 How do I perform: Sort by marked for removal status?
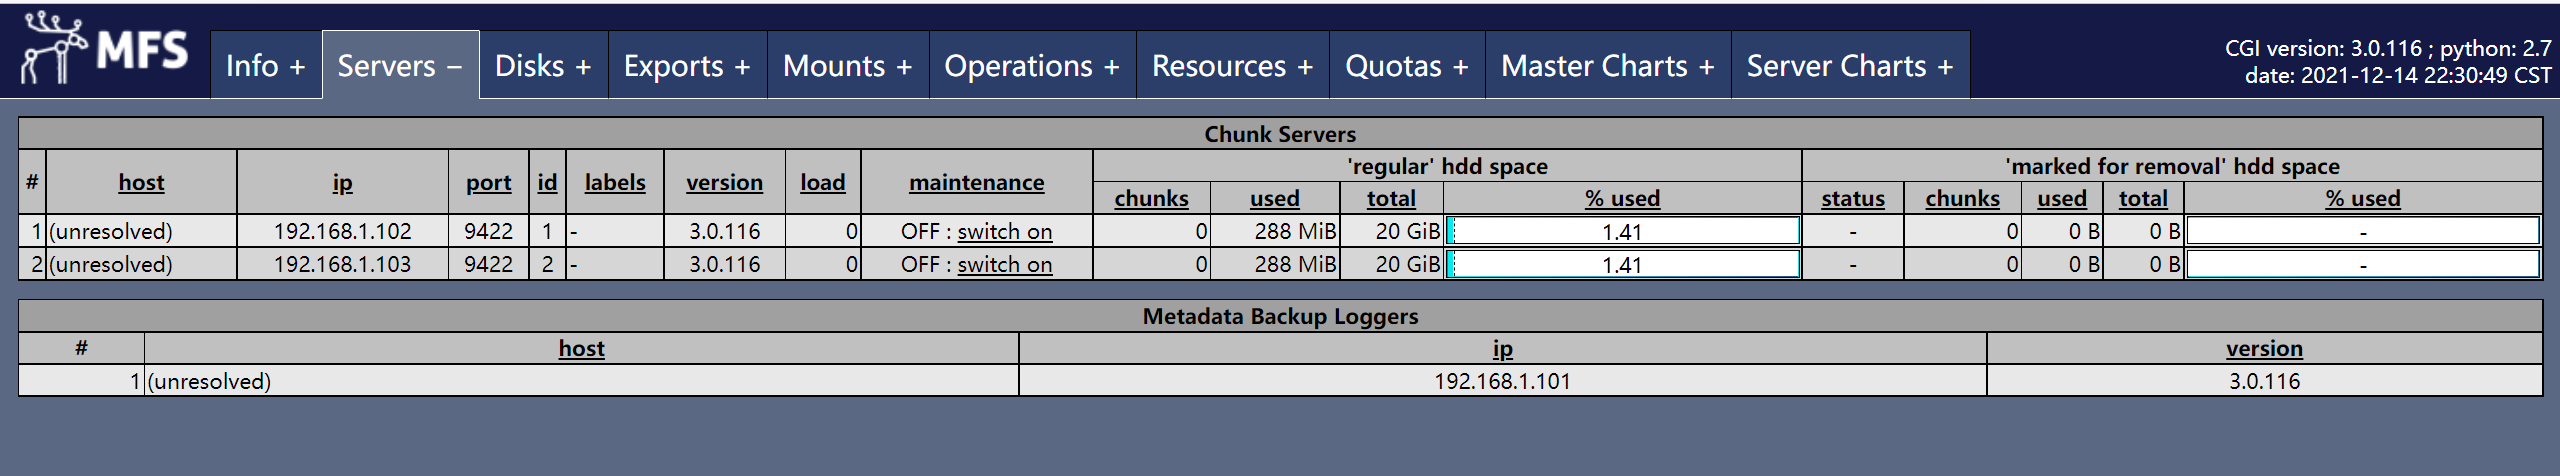(x=1852, y=198)
